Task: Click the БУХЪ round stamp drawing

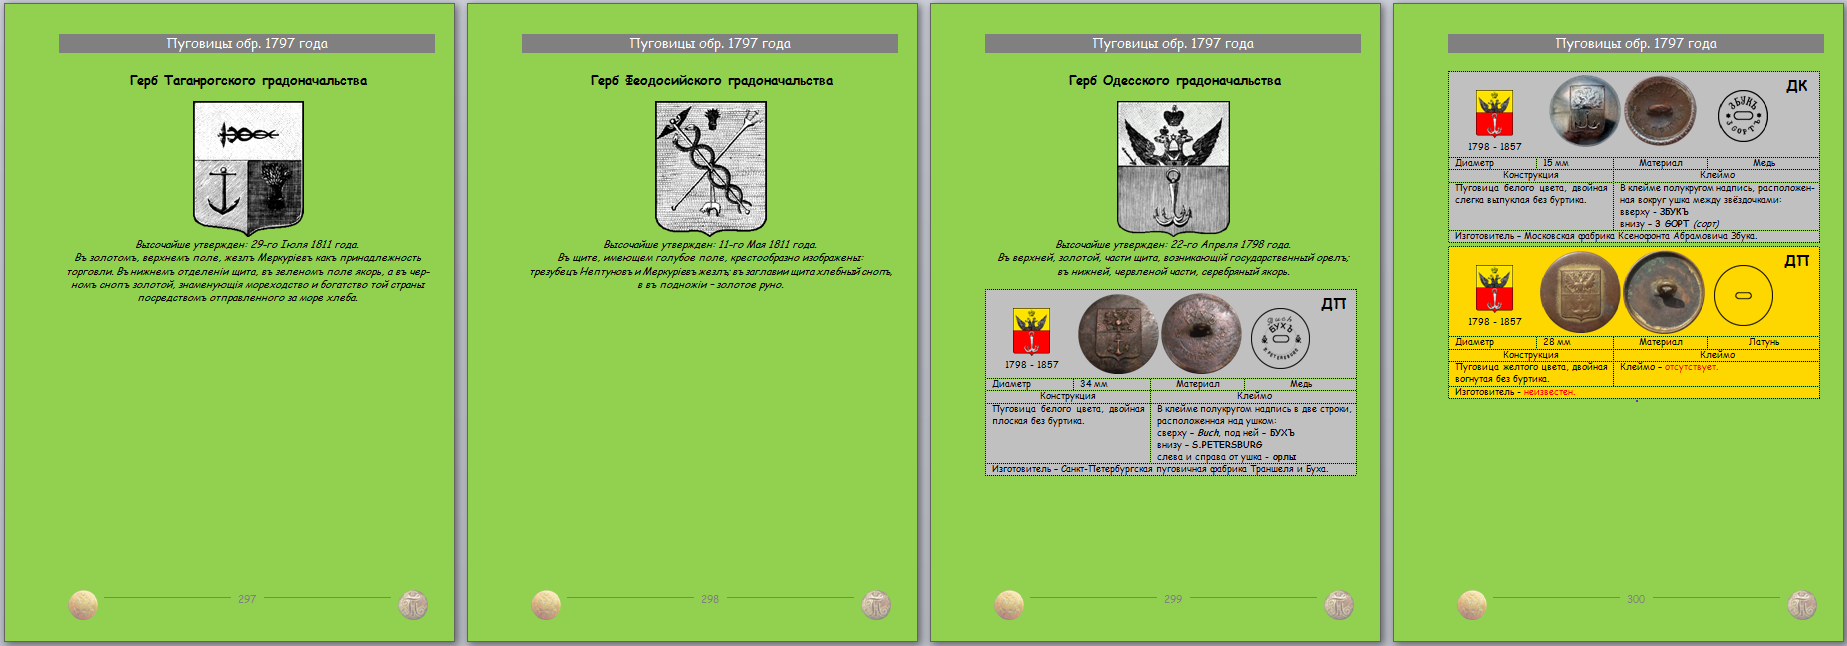Action: tap(1280, 338)
